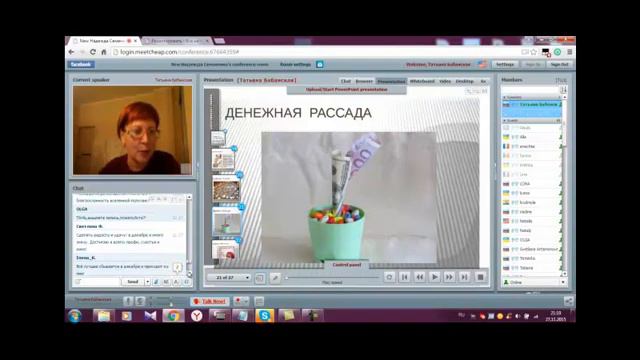This screenshot has height=360, width=640.
Task: Select the bottom slide thumbnail with a red object
Action: click(226, 250)
